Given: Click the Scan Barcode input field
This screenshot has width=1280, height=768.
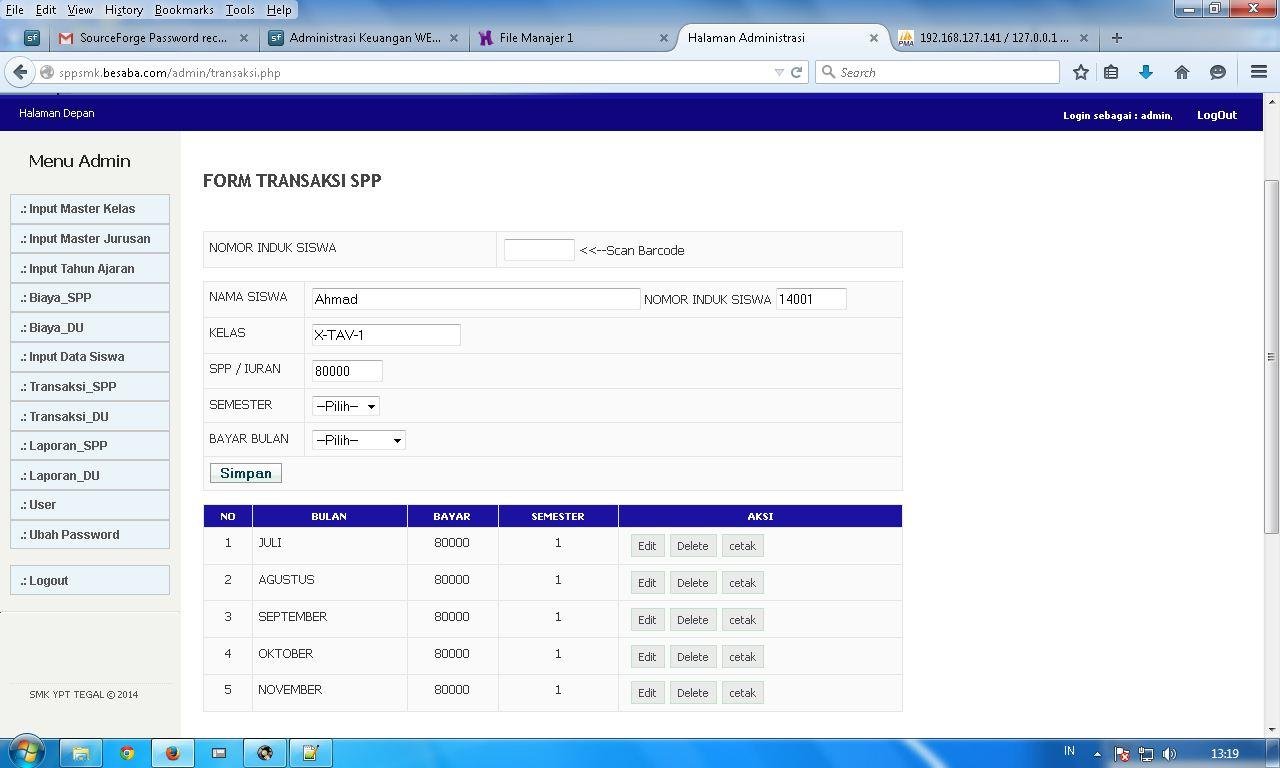Looking at the screenshot, I should 539,250.
